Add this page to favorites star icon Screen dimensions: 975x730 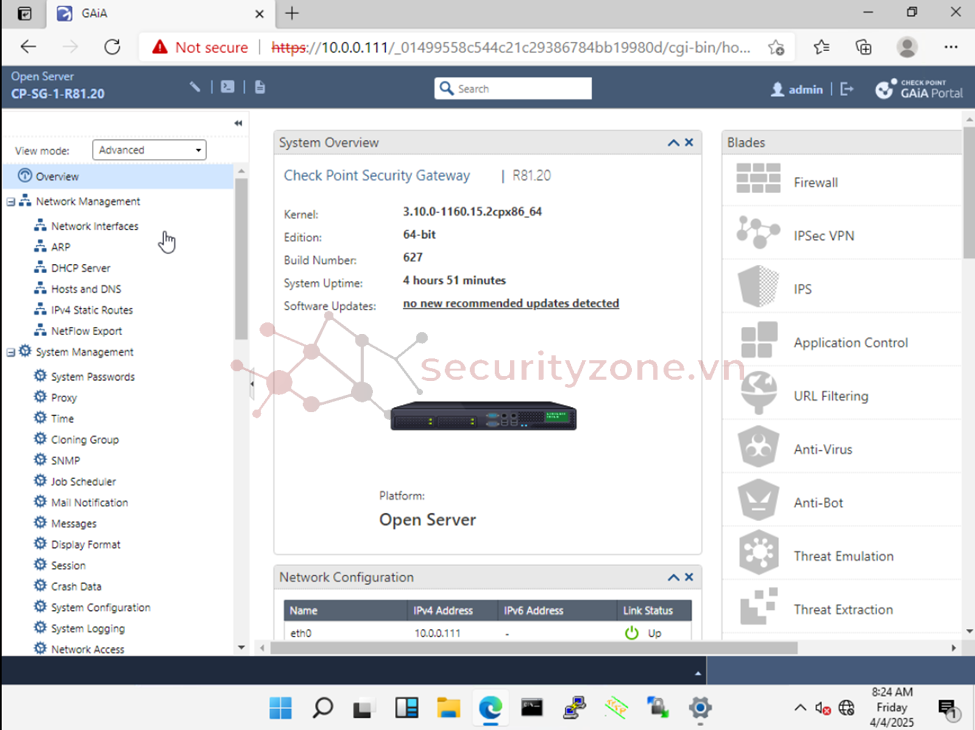pyautogui.click(x=776, y=47)
